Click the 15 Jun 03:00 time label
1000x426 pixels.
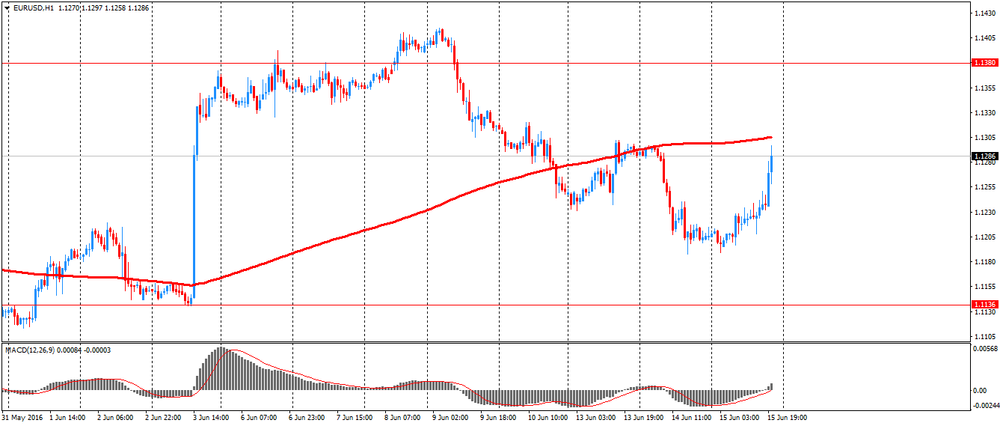[x=738, y=418]
